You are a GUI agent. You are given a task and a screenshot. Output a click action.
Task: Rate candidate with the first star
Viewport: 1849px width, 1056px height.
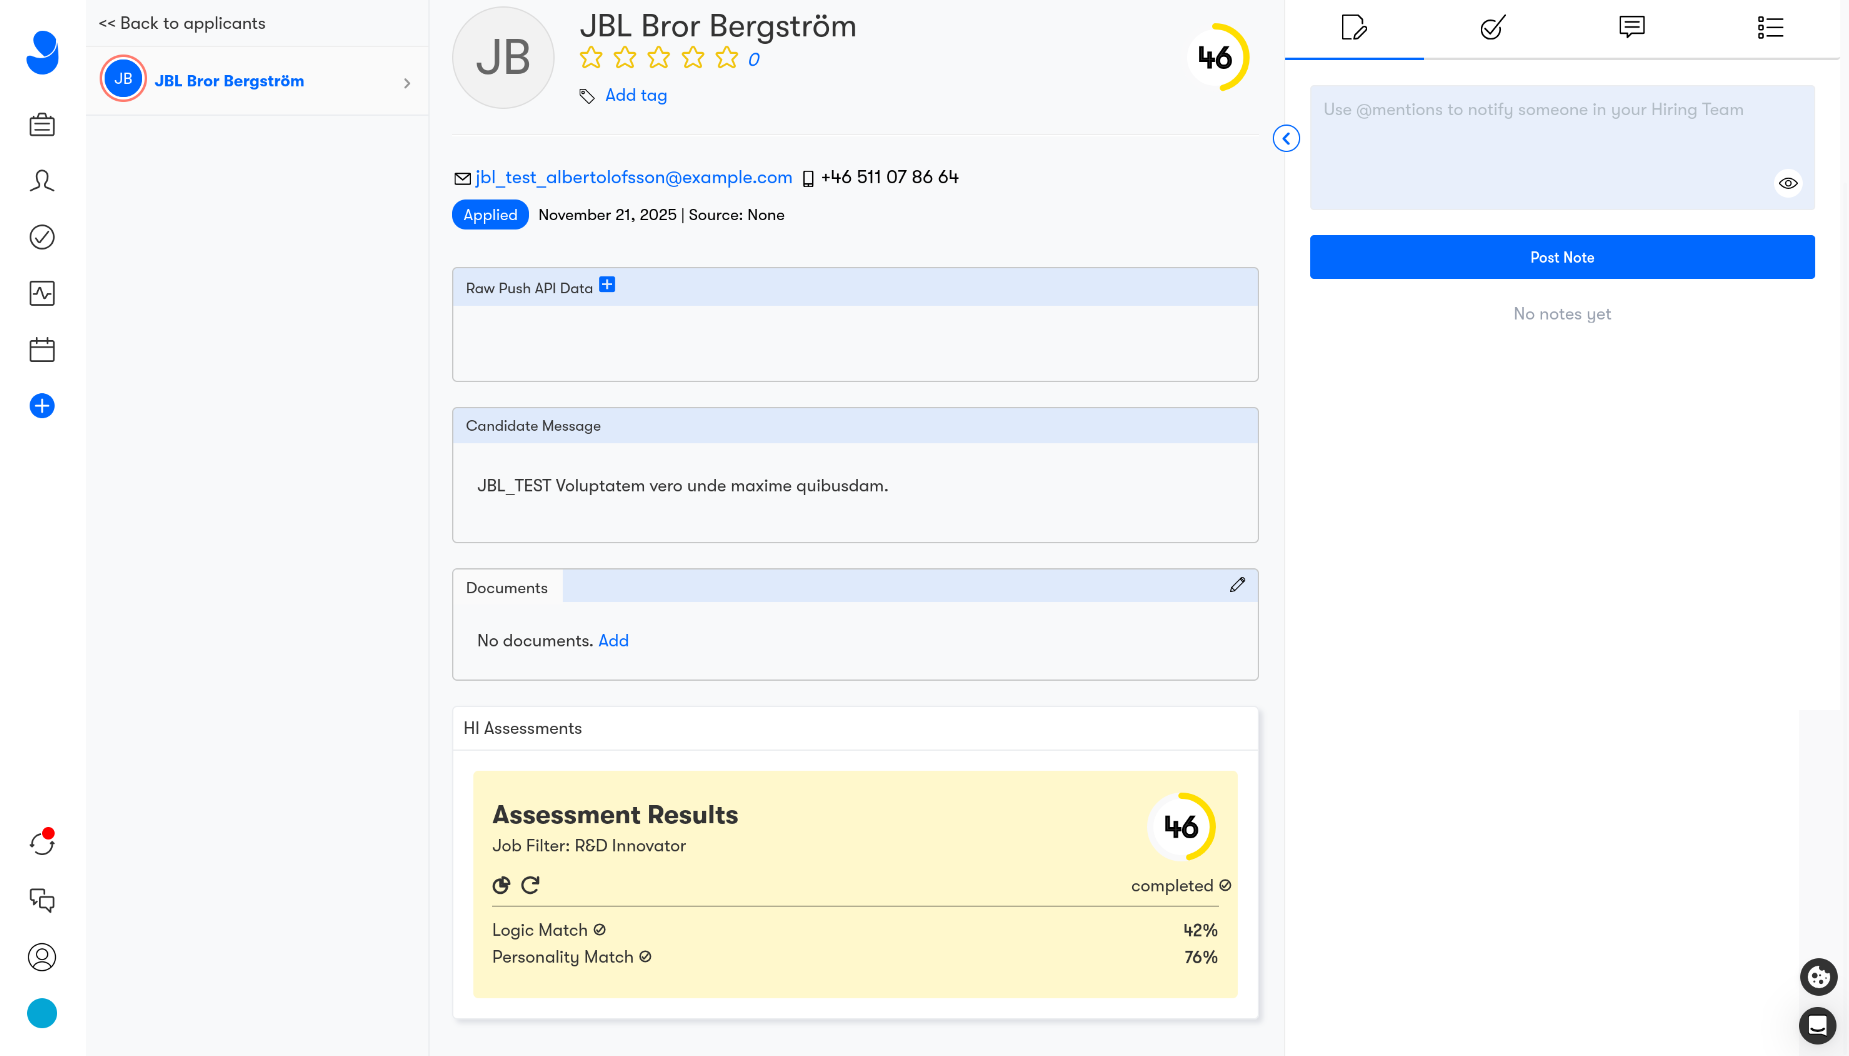click(591, 58)
